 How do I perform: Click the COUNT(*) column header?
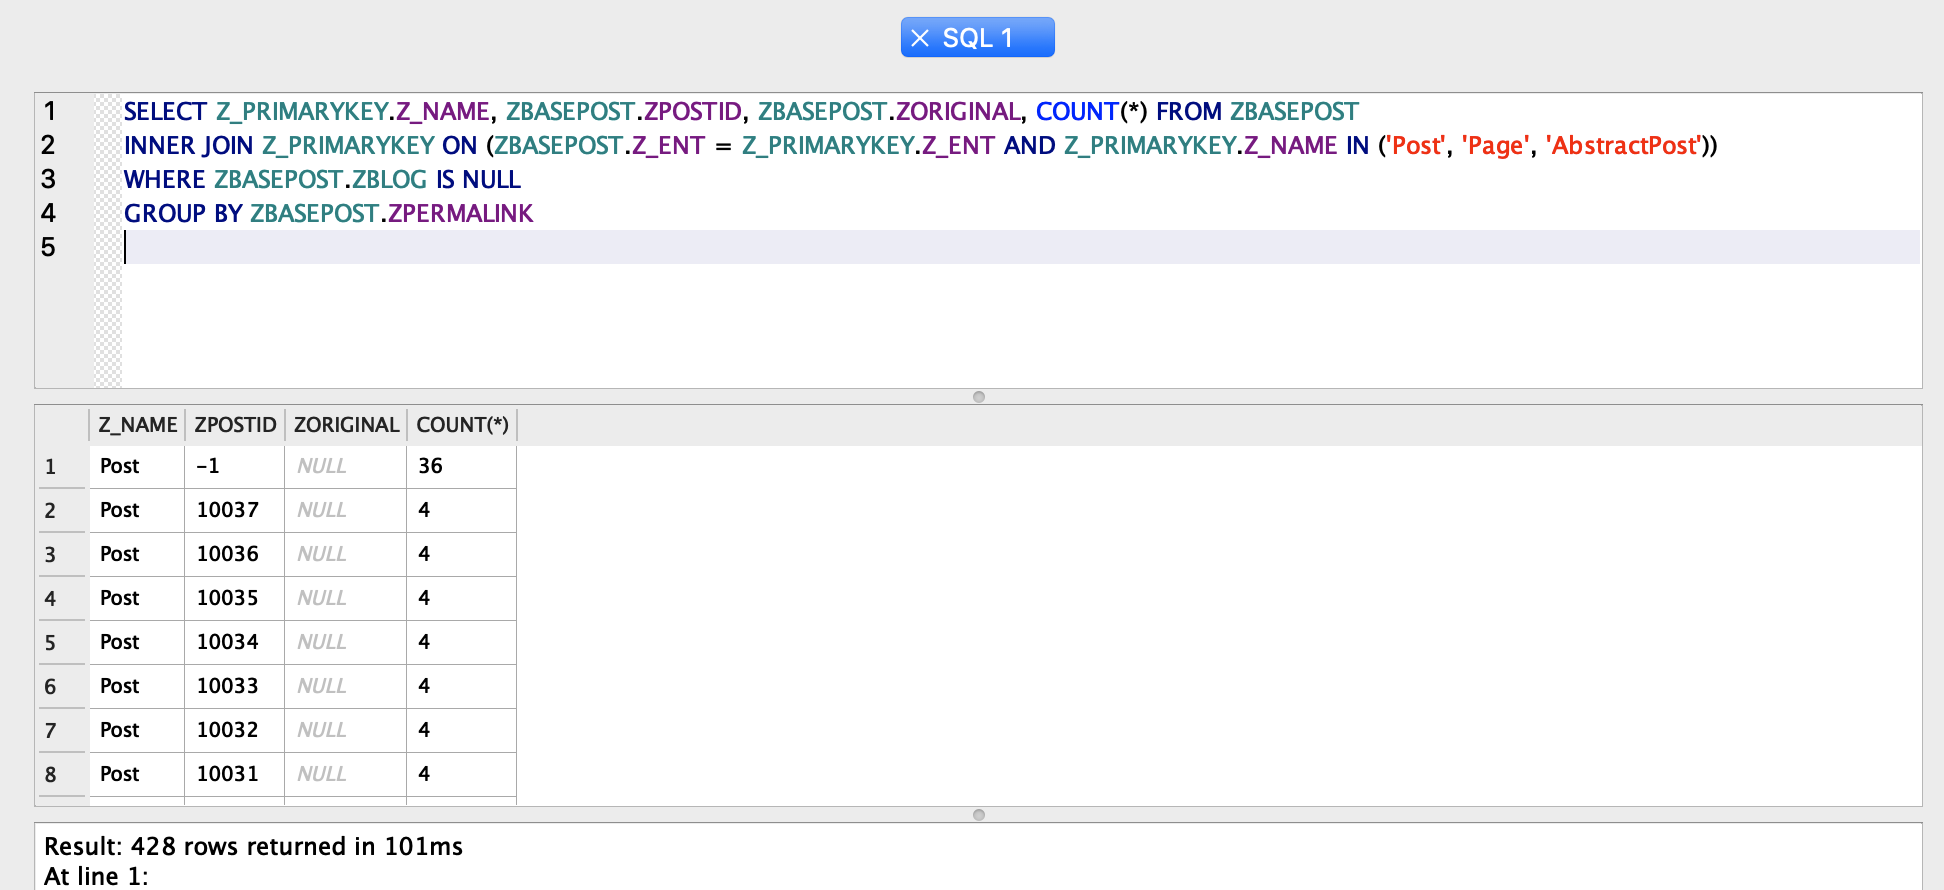462,425
